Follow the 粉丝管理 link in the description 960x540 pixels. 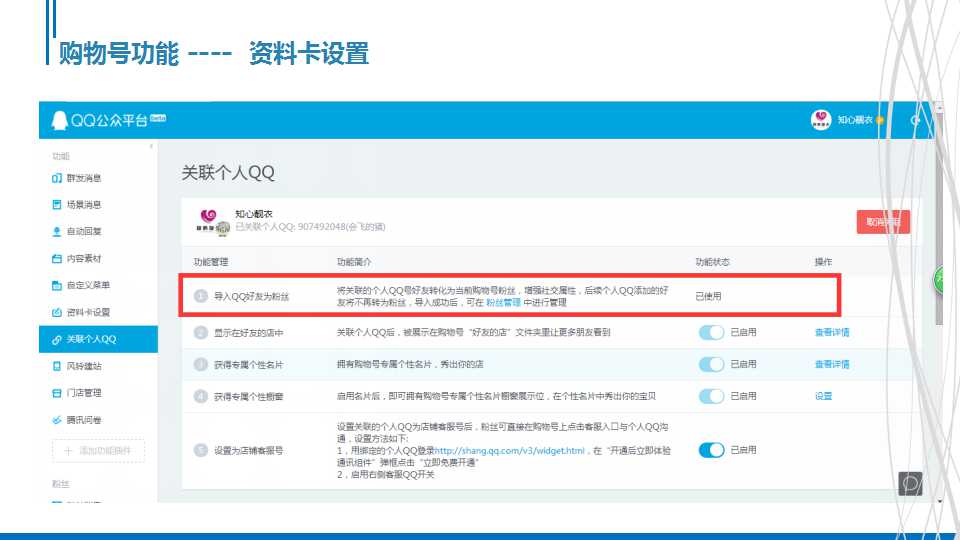503,302
